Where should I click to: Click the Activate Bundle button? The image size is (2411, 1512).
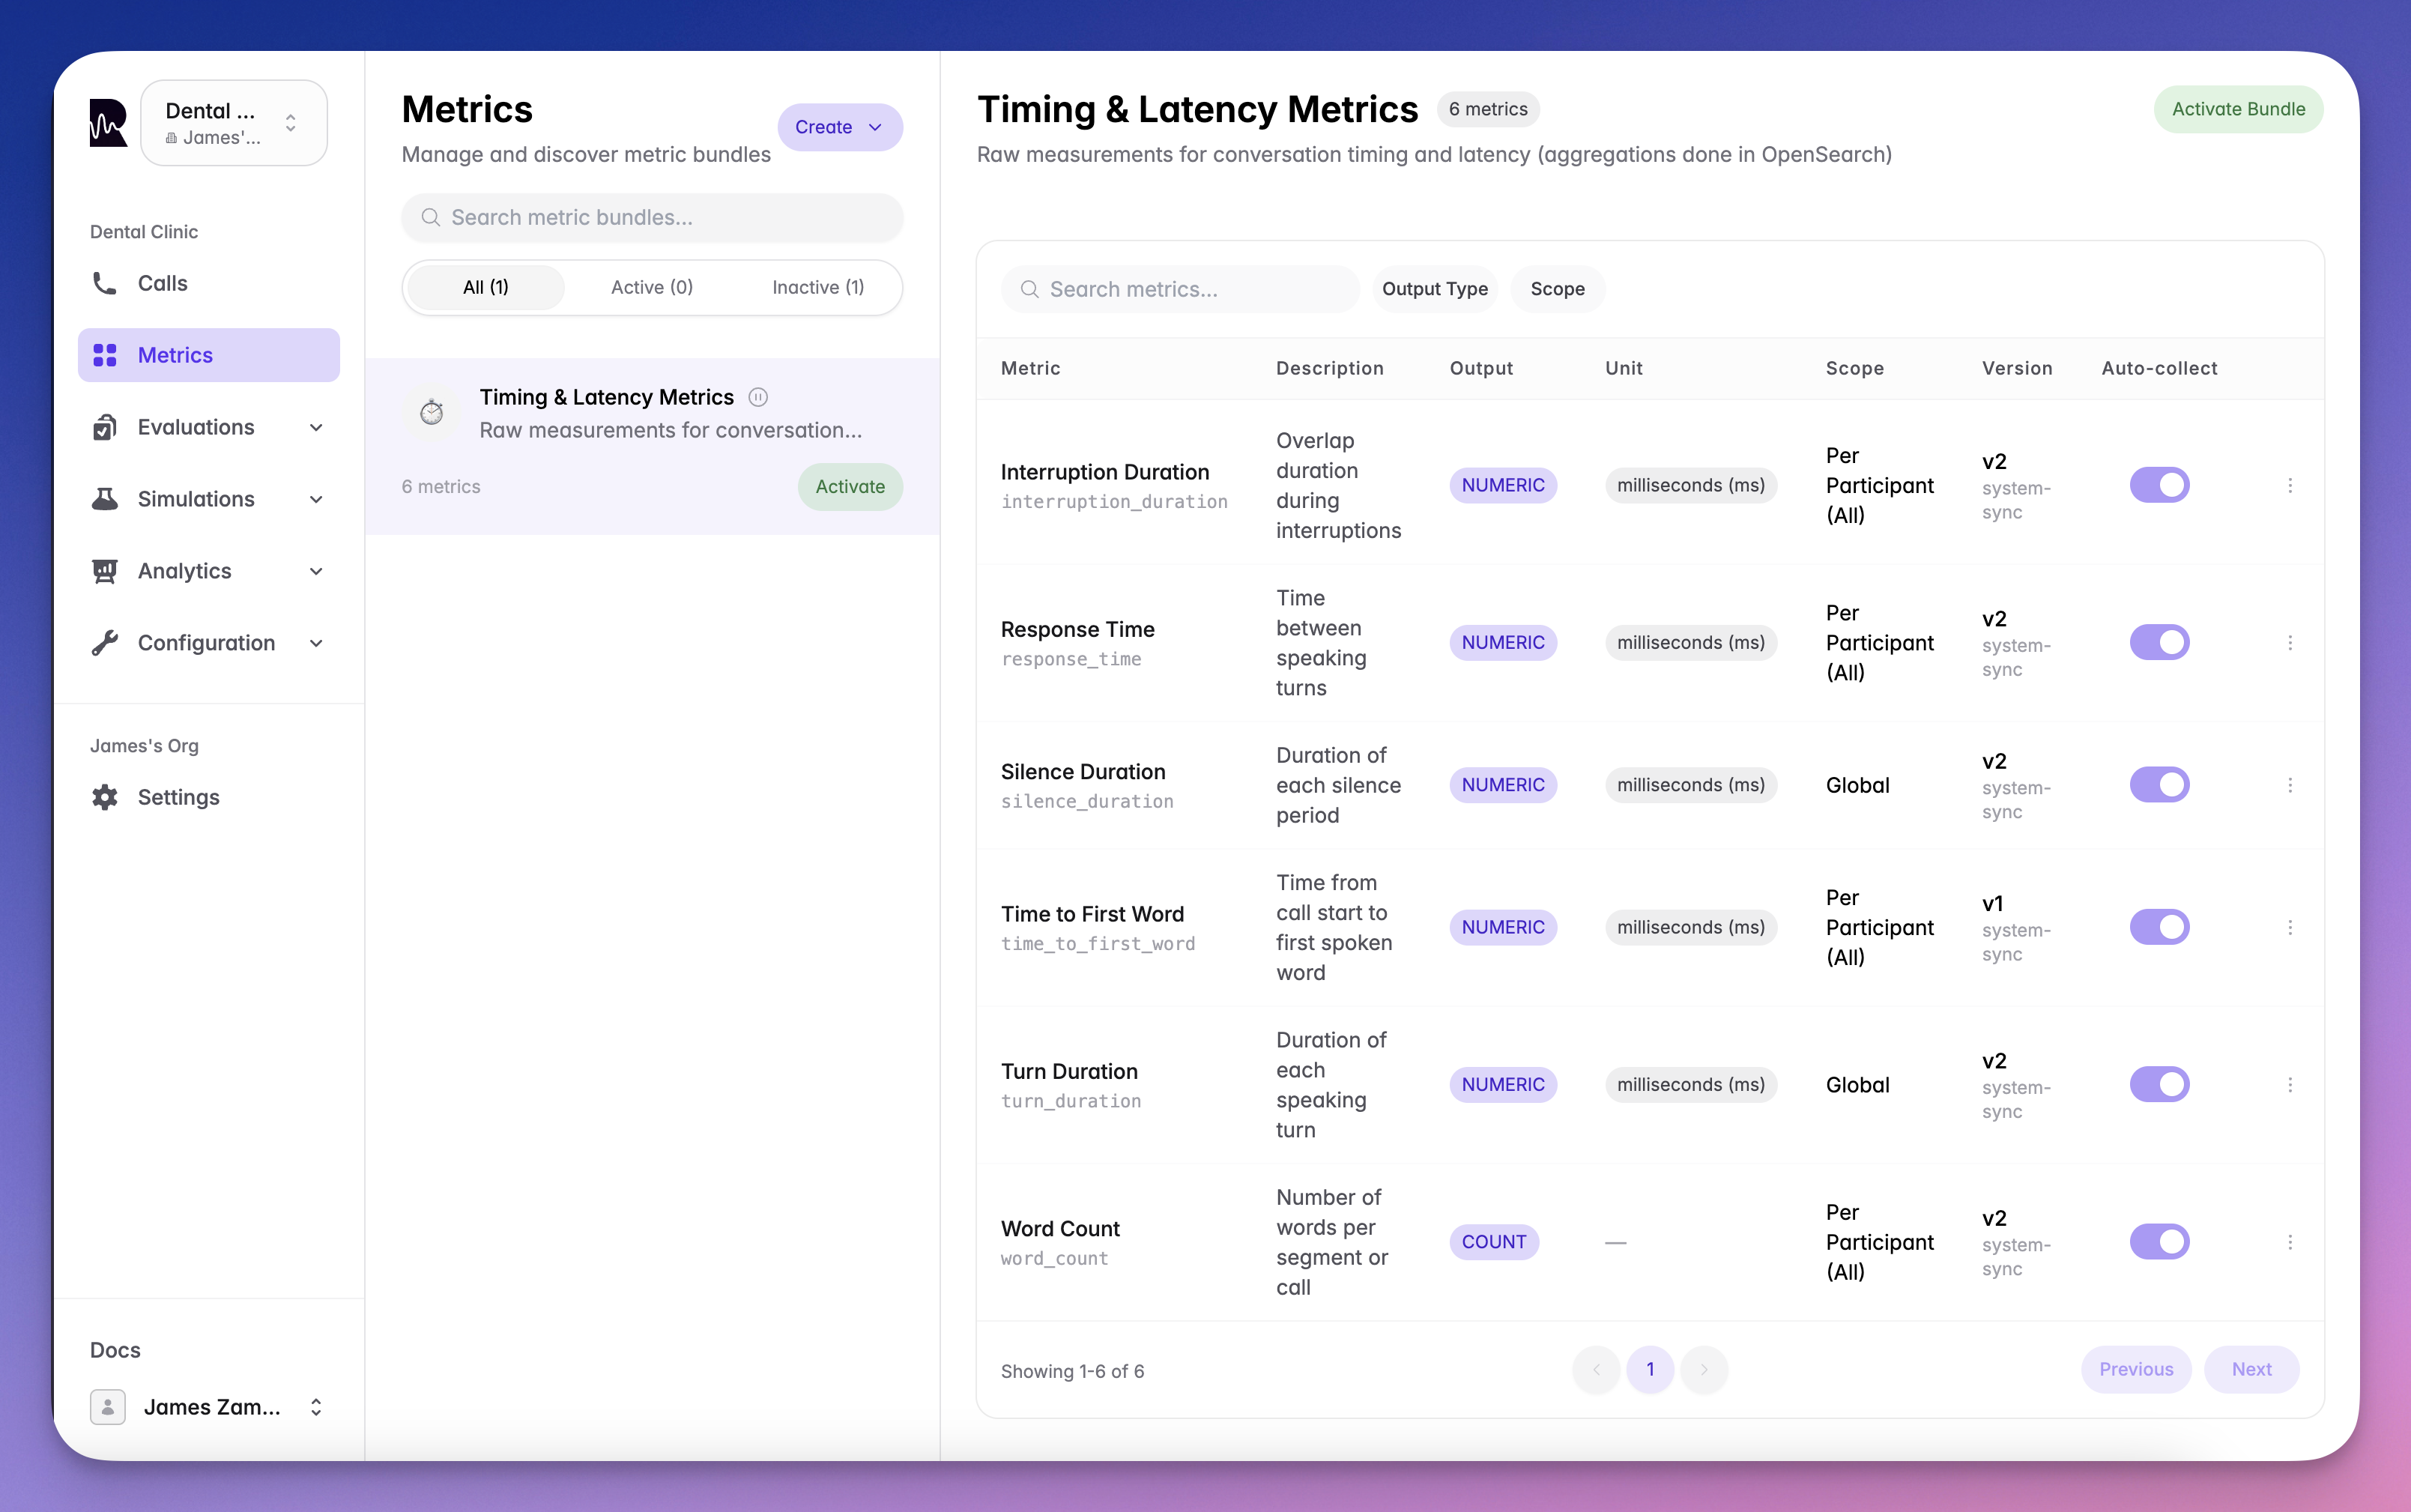point(2237,109)
